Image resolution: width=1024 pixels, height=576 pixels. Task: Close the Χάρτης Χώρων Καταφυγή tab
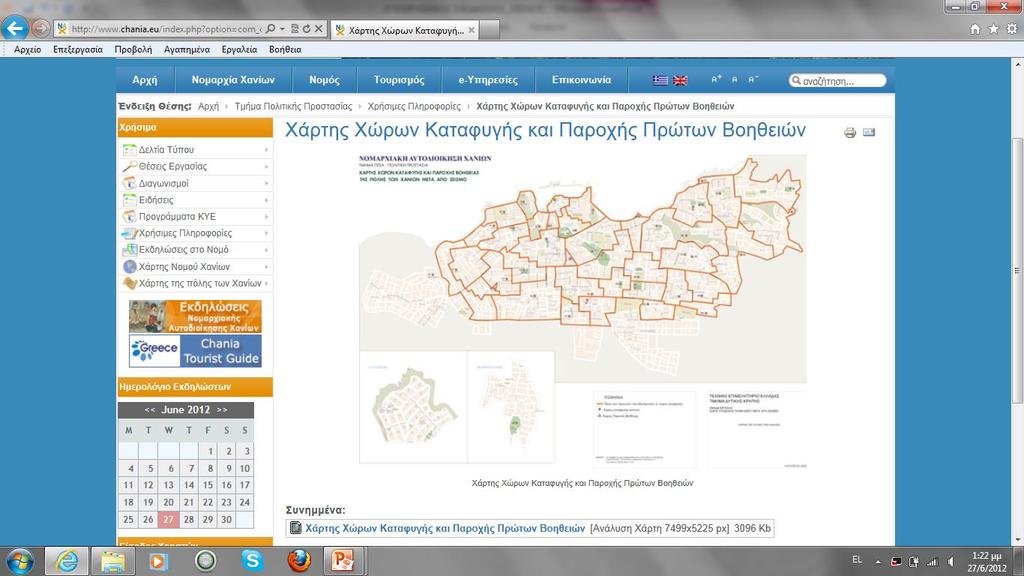[x=472, y=30]
